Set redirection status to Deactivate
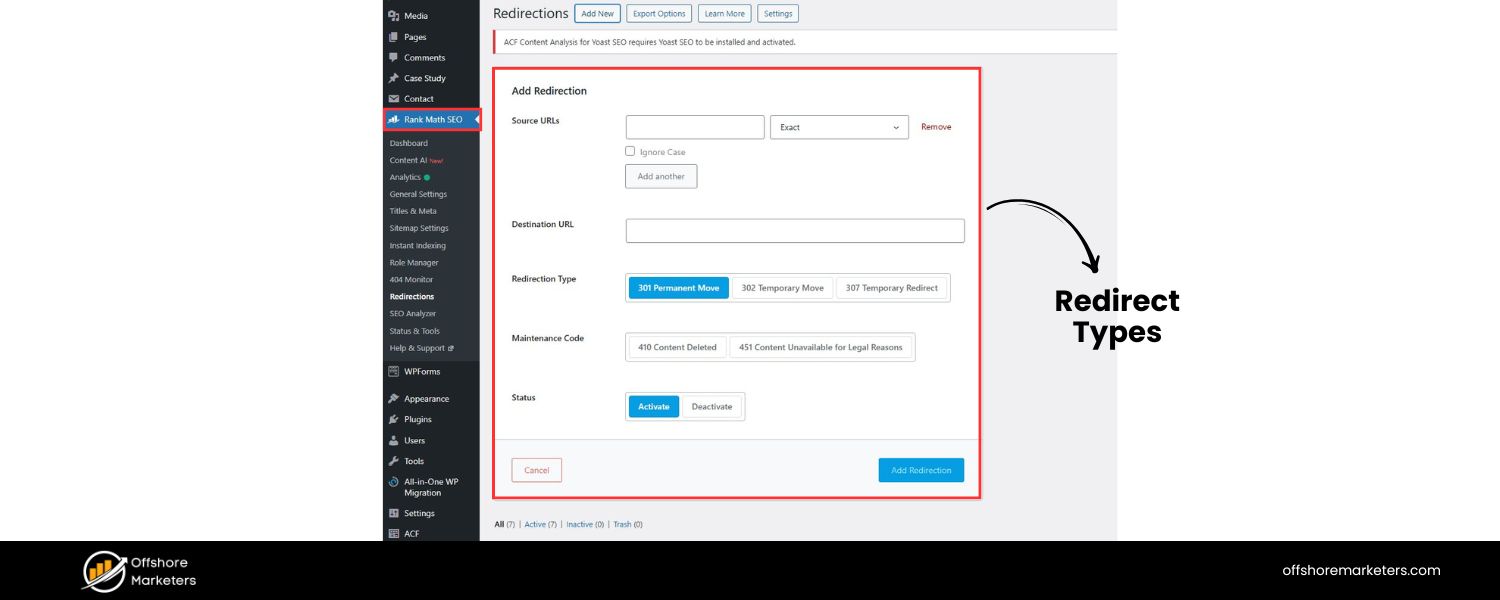The width and height of the screenshot is (1500, 600). 712,406
